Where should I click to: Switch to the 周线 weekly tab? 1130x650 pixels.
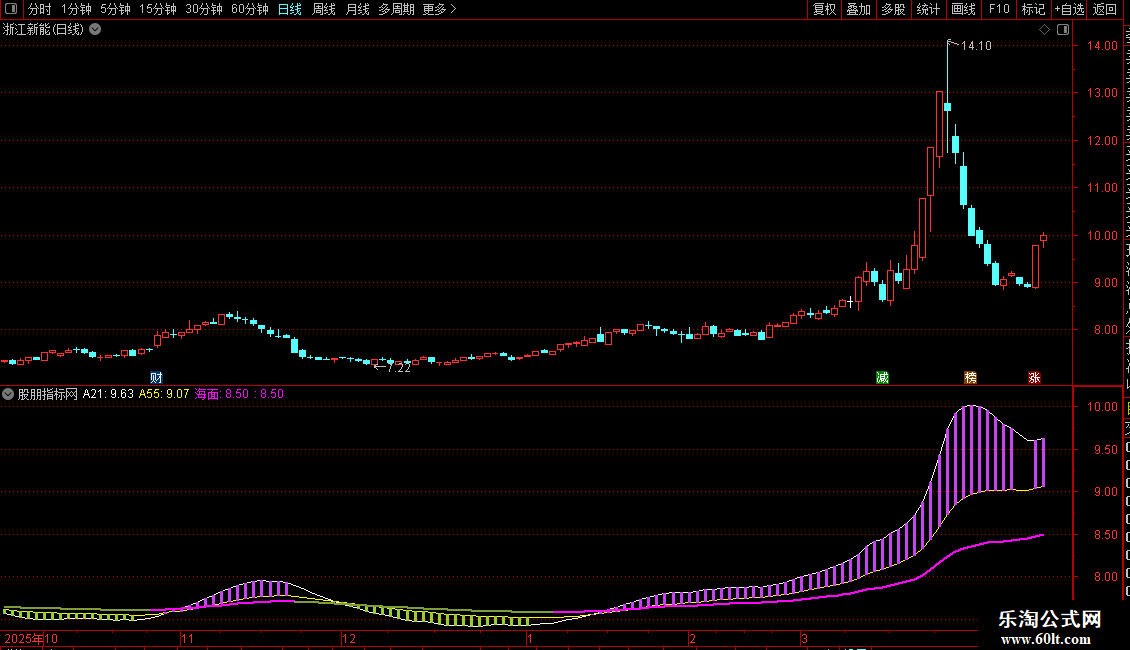[324, 9]
